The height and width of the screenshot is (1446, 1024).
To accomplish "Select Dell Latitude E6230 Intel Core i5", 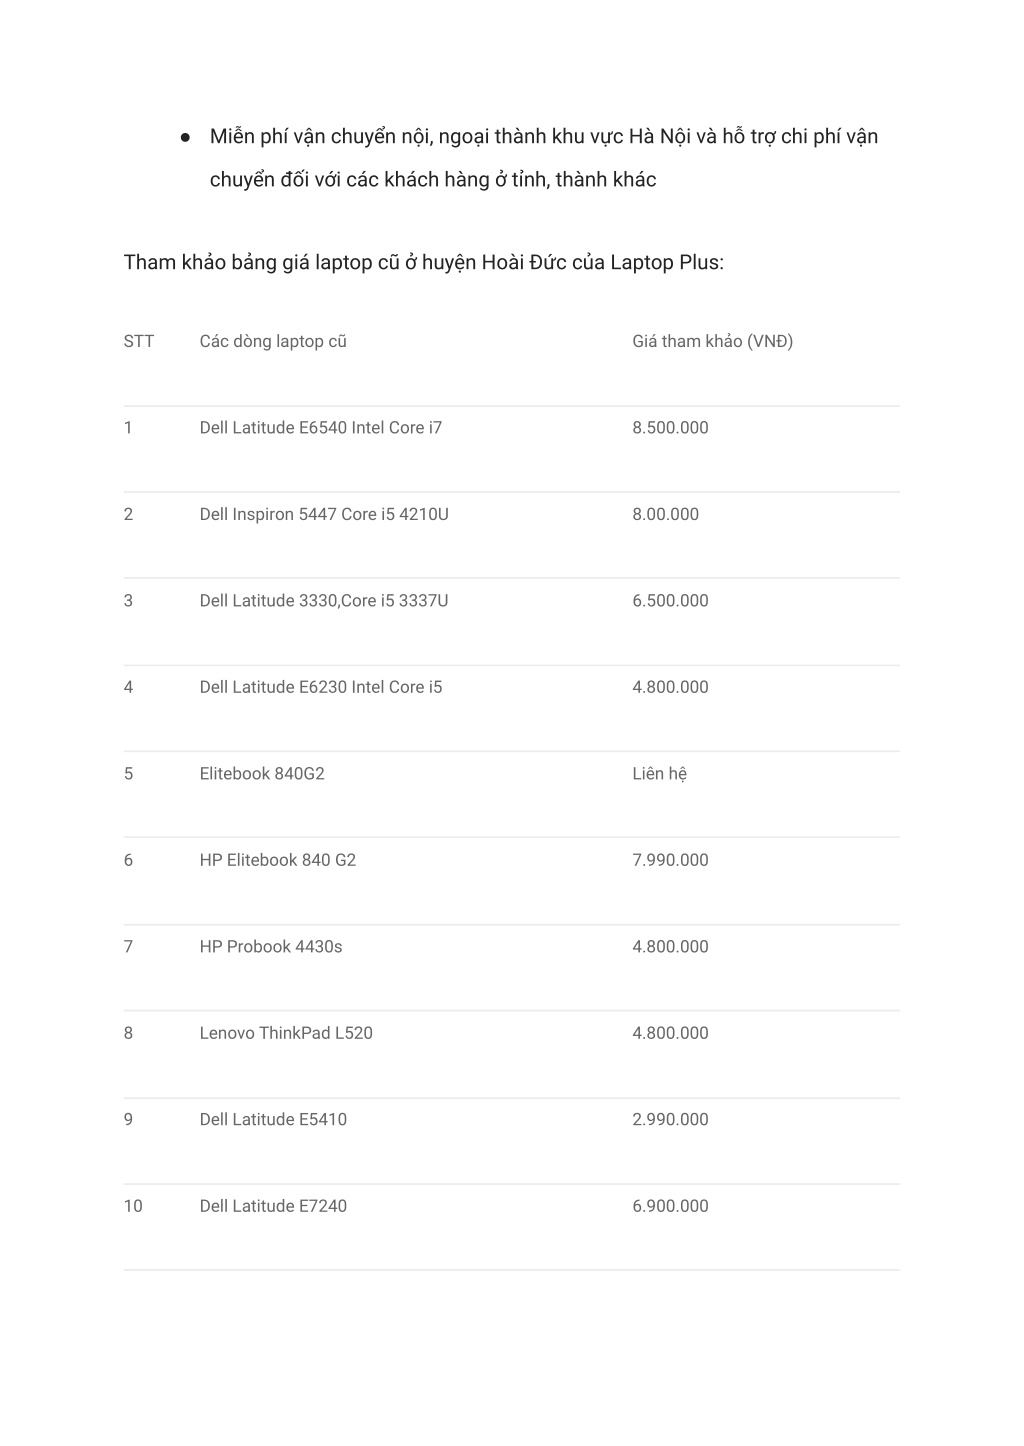I will tap(321, 687).
